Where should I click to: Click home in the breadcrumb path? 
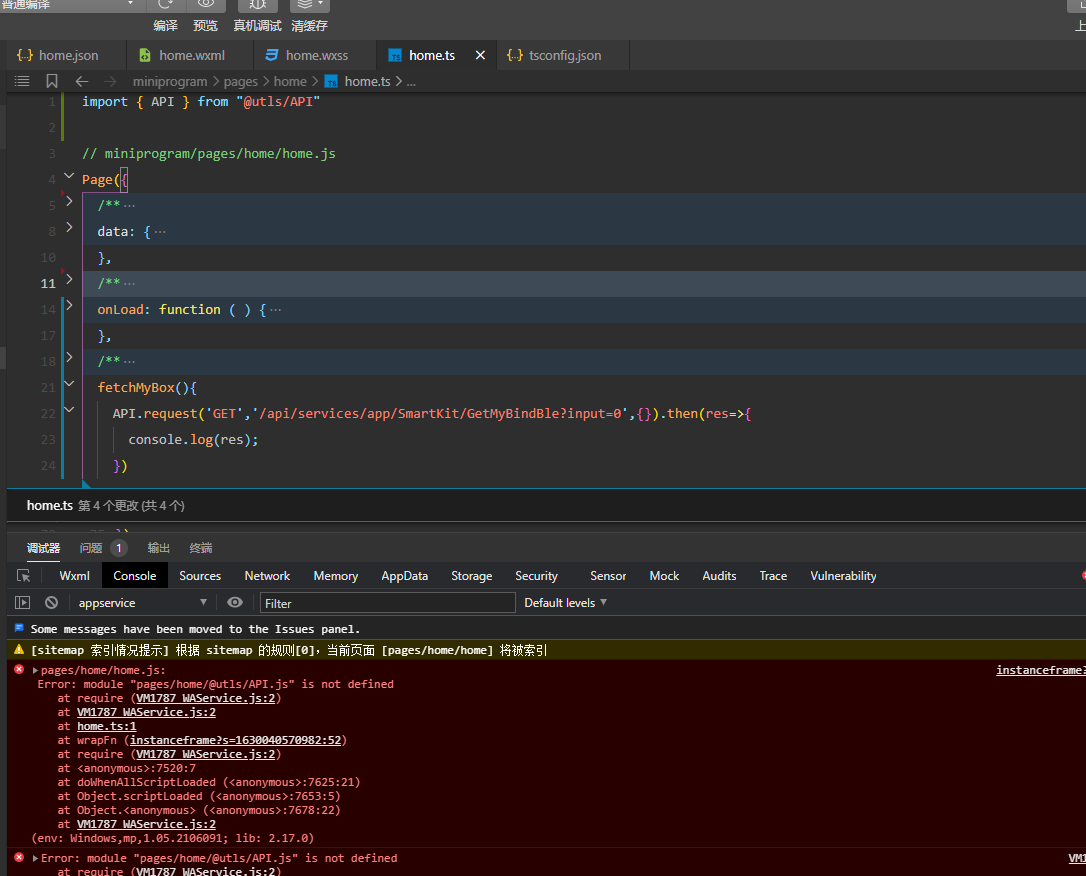click(290, 81)
